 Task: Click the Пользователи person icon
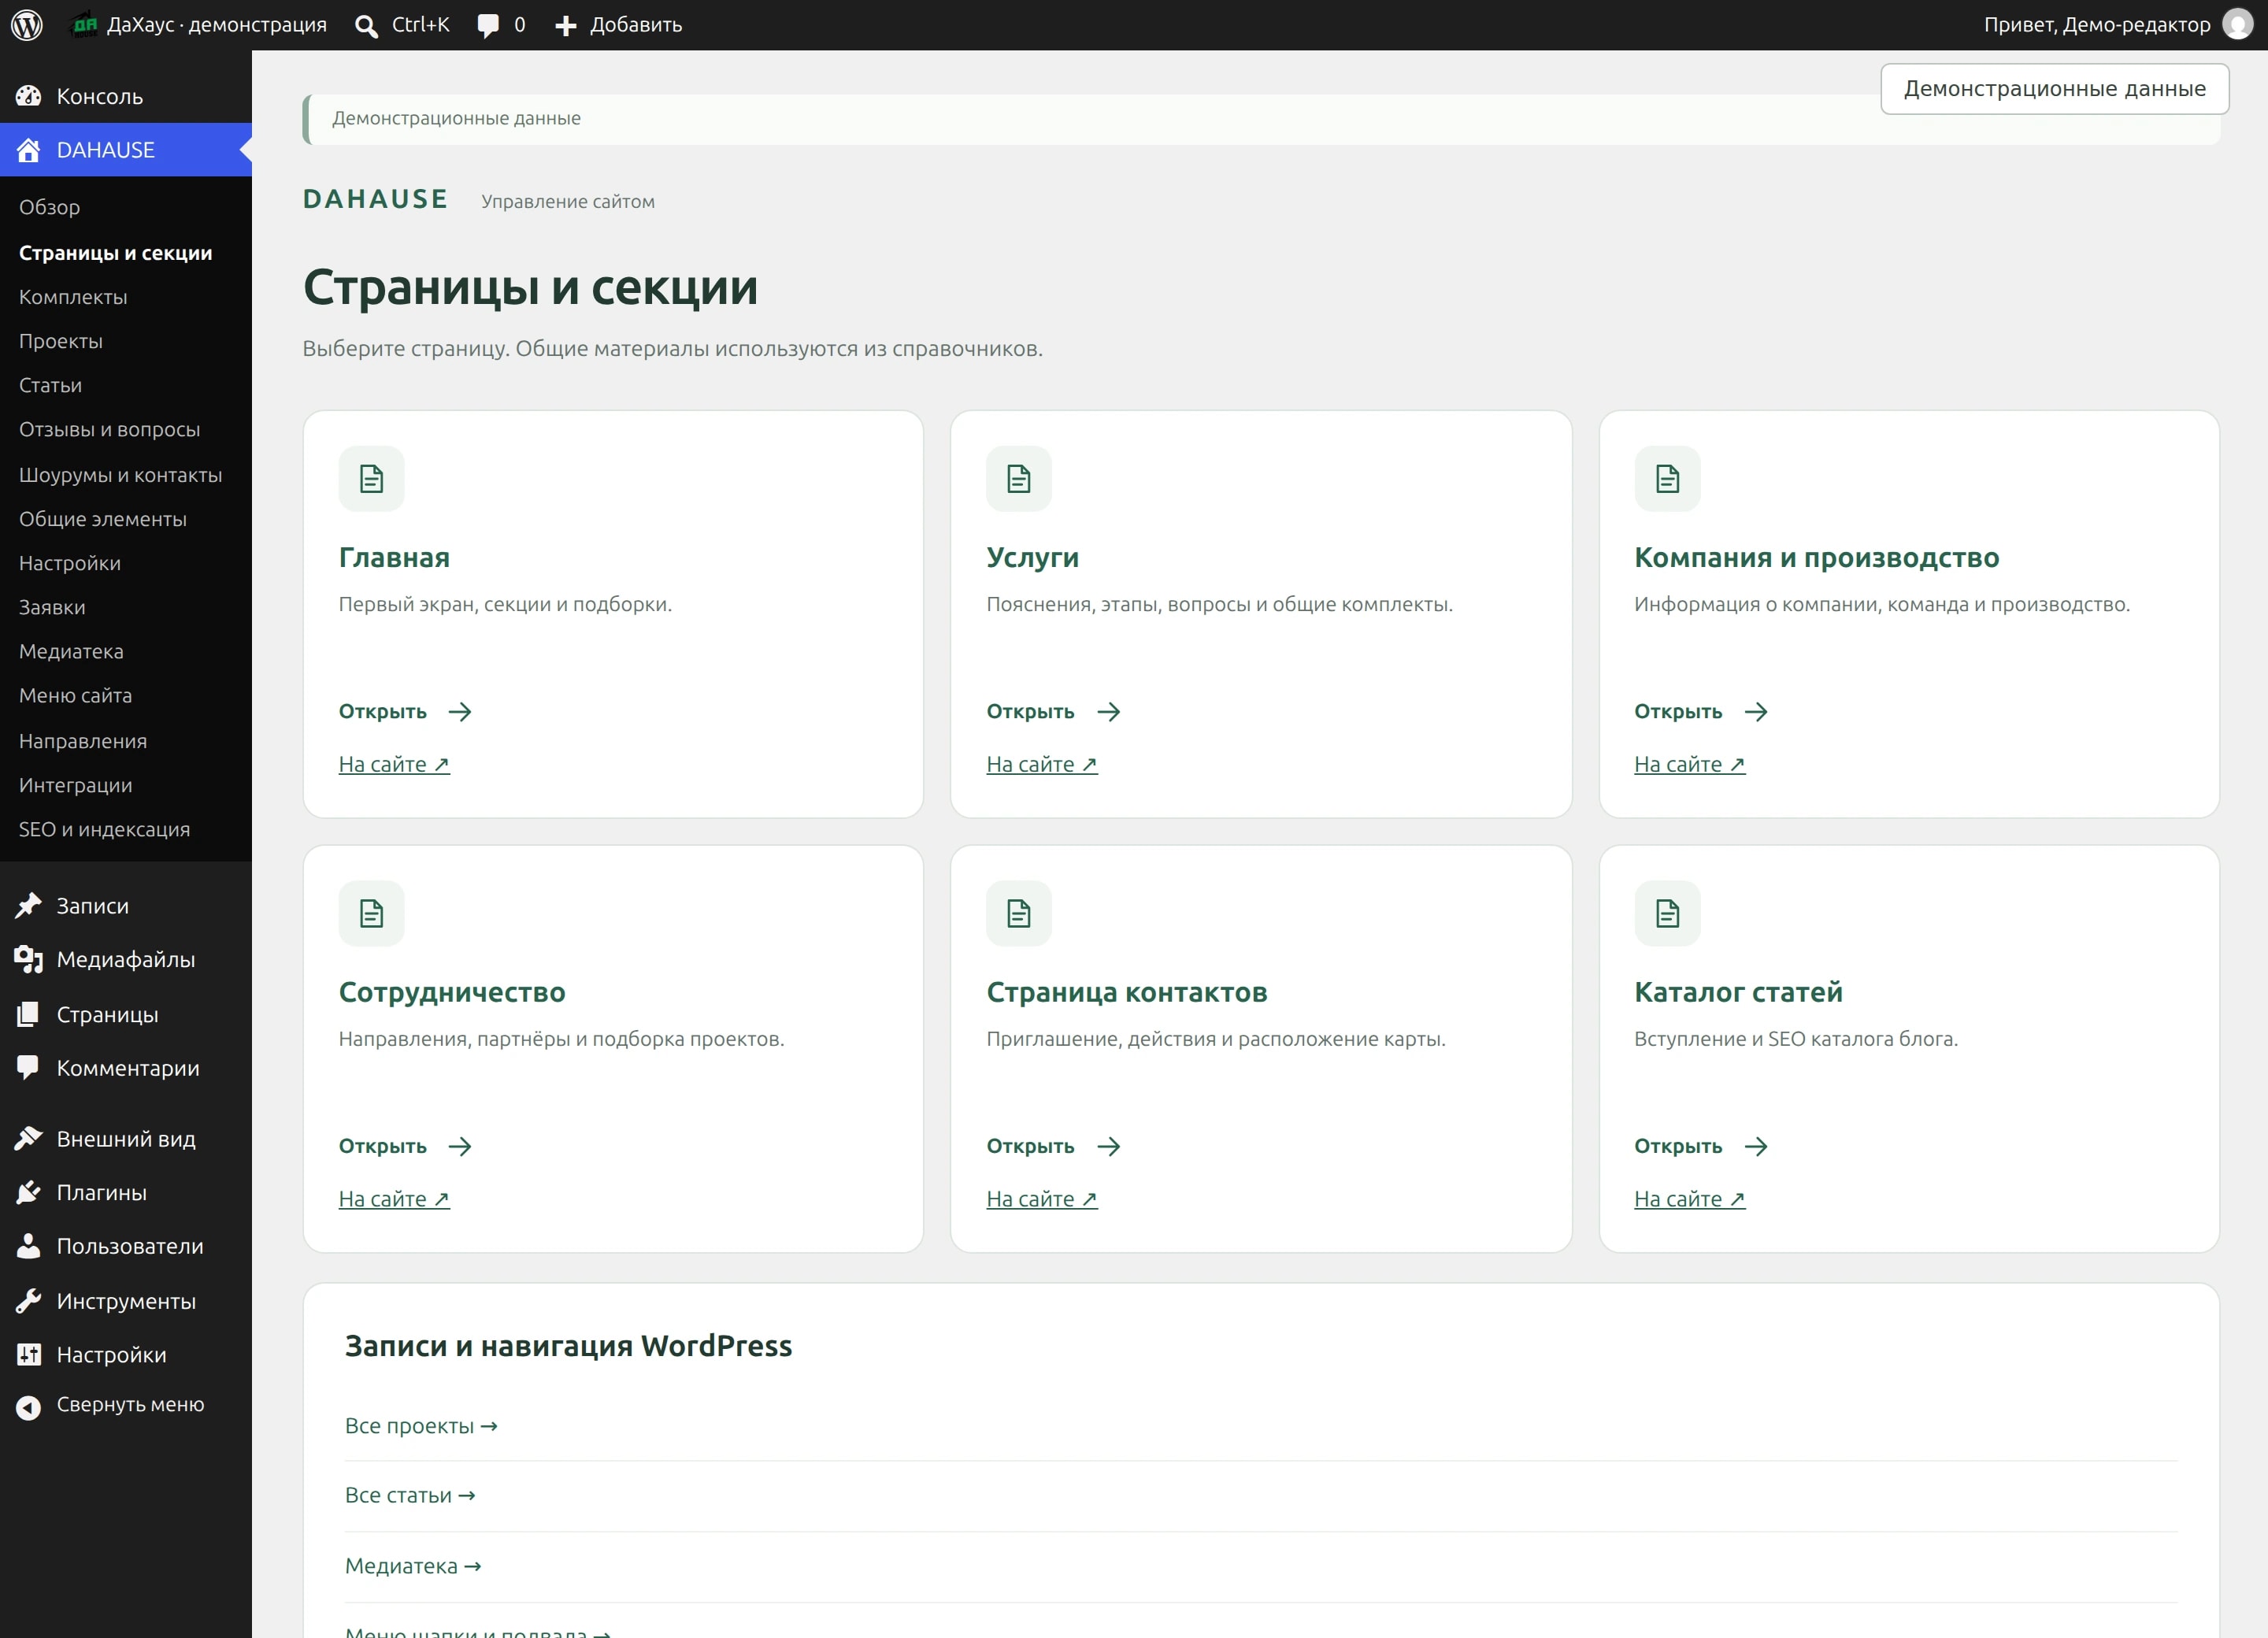click(28, 1246)
